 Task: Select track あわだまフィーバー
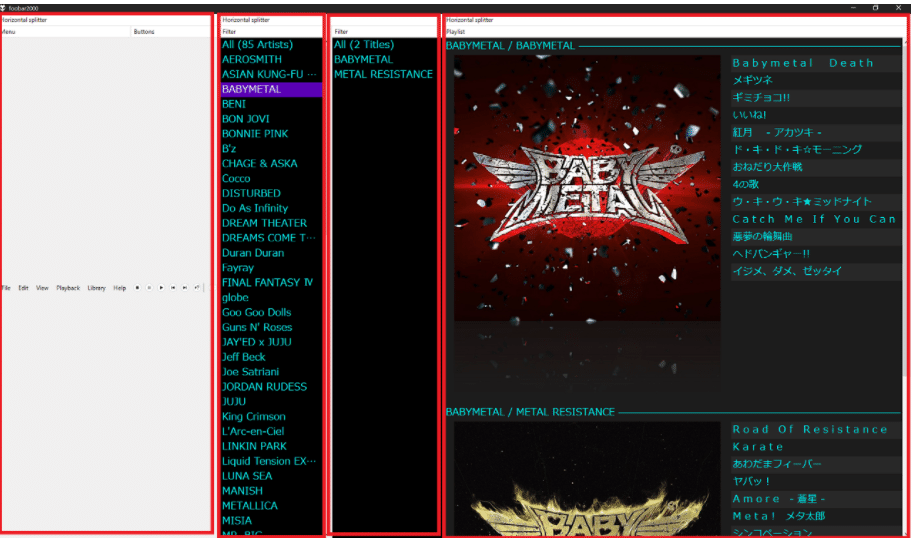click(x=816, y=464)
